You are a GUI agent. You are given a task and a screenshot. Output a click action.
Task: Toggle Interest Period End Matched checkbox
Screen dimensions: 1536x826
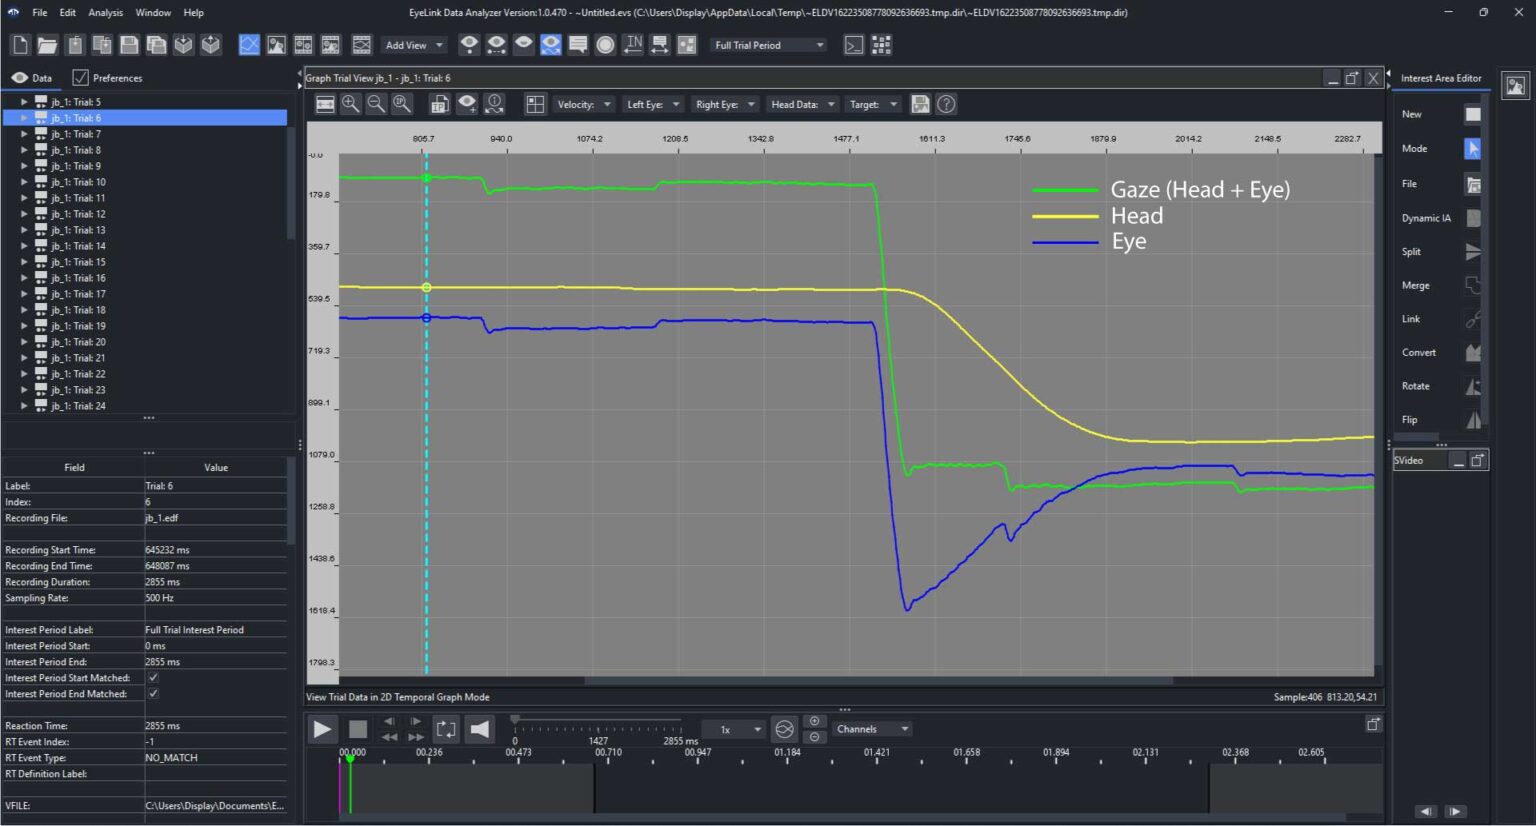153,694
